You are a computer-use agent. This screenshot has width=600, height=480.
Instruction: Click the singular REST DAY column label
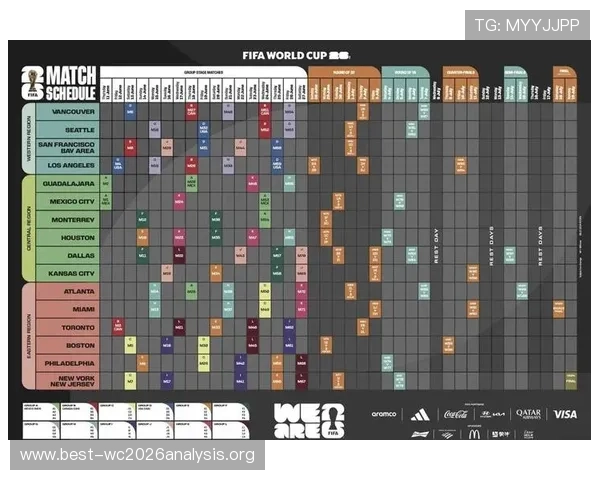coord(436,246)
